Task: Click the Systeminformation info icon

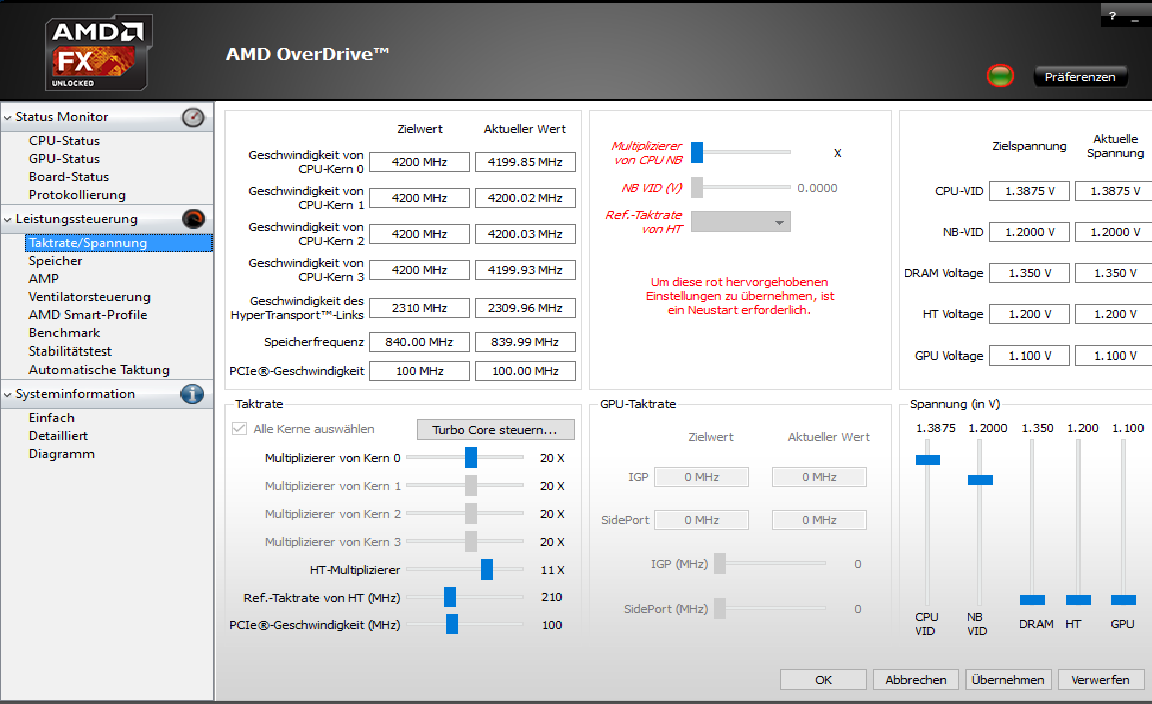Action: [192, 394]
